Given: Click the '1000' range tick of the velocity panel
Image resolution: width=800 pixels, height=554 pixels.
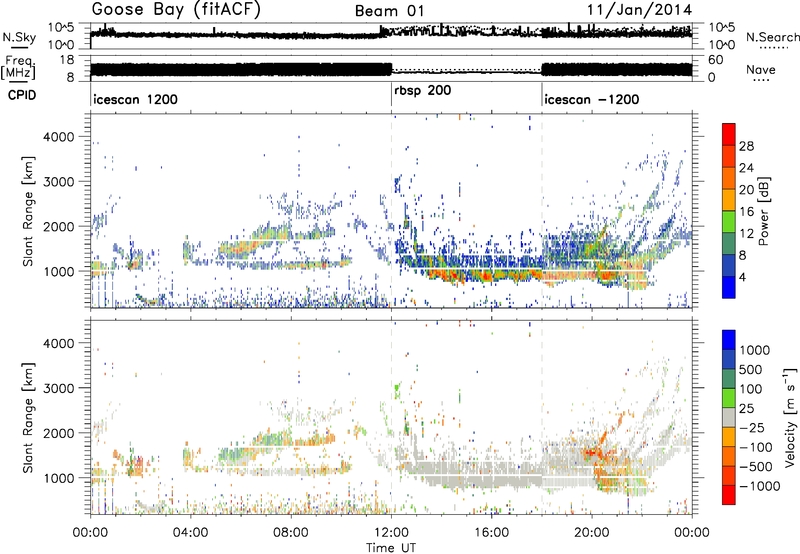Looking at the screenshot, I should 59,478.
